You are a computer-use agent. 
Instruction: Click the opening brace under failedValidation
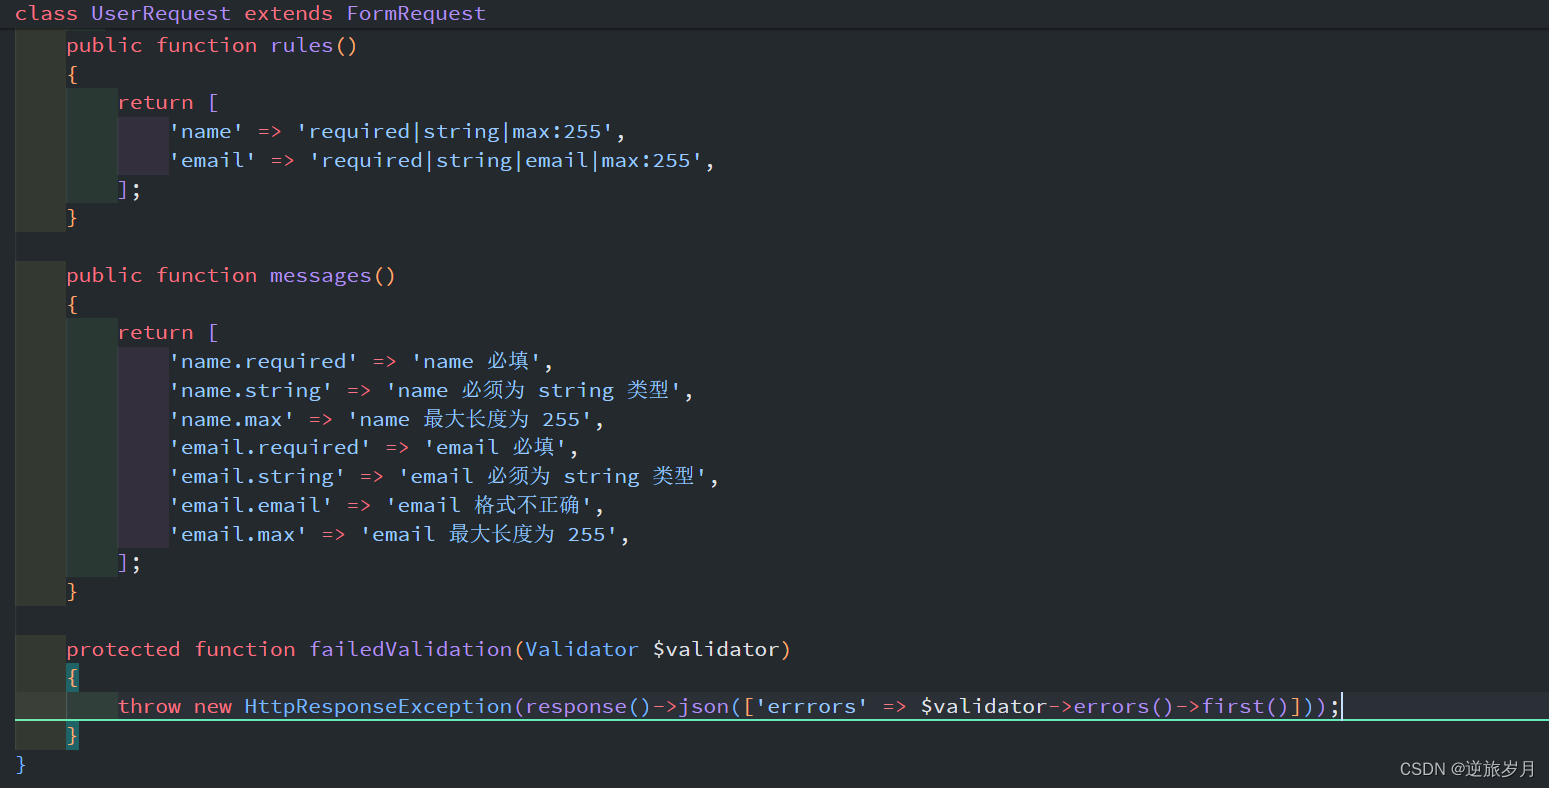72,677
